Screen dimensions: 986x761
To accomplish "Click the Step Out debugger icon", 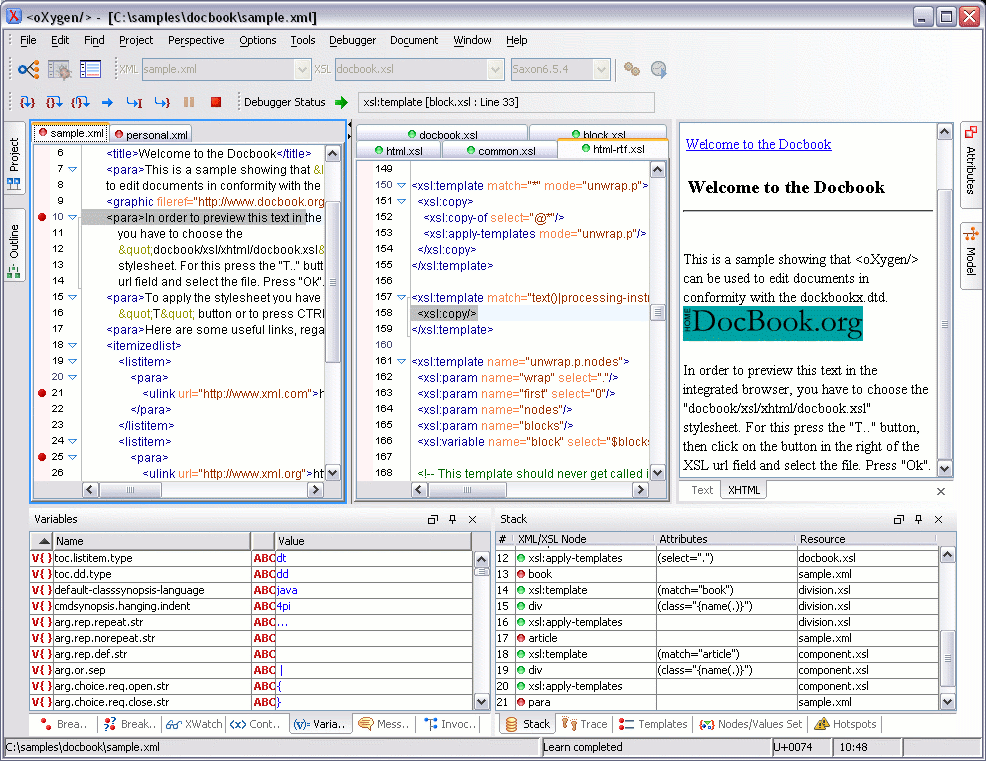I will (x=80, y=102).
